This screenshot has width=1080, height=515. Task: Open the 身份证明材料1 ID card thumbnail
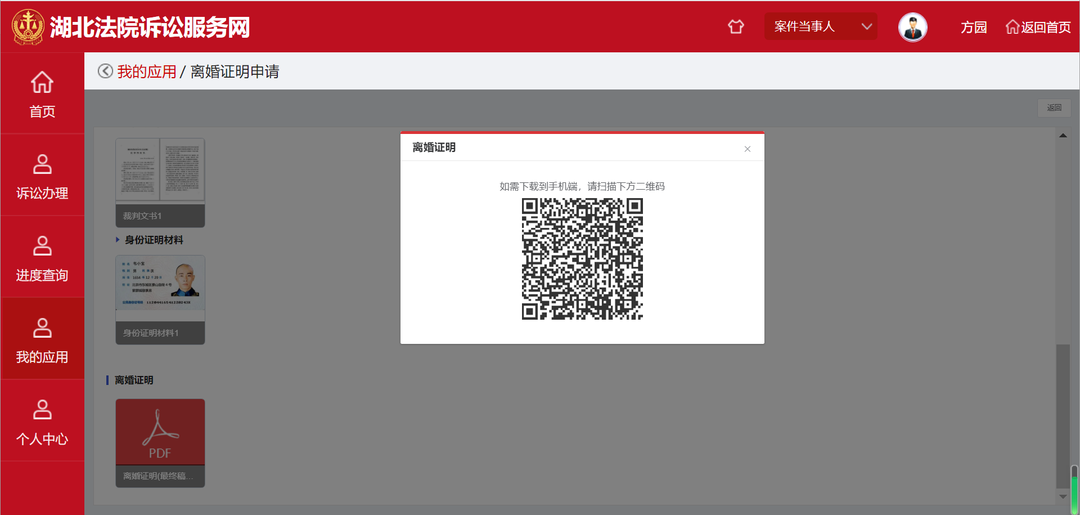click(160, 299)
